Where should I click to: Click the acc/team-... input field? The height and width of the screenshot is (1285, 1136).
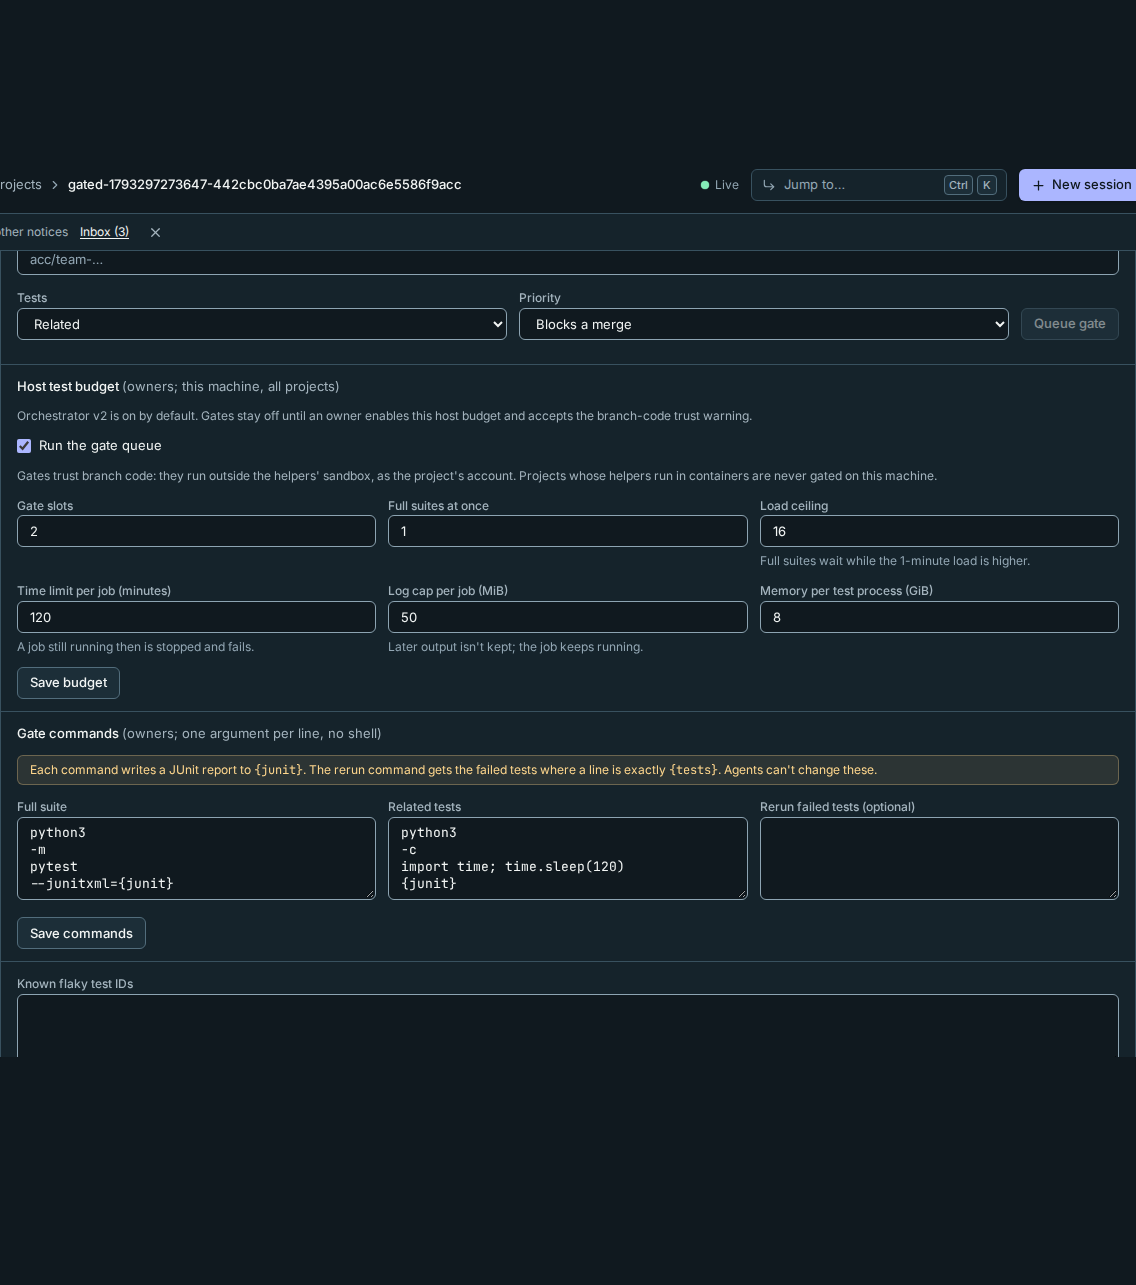567,261
